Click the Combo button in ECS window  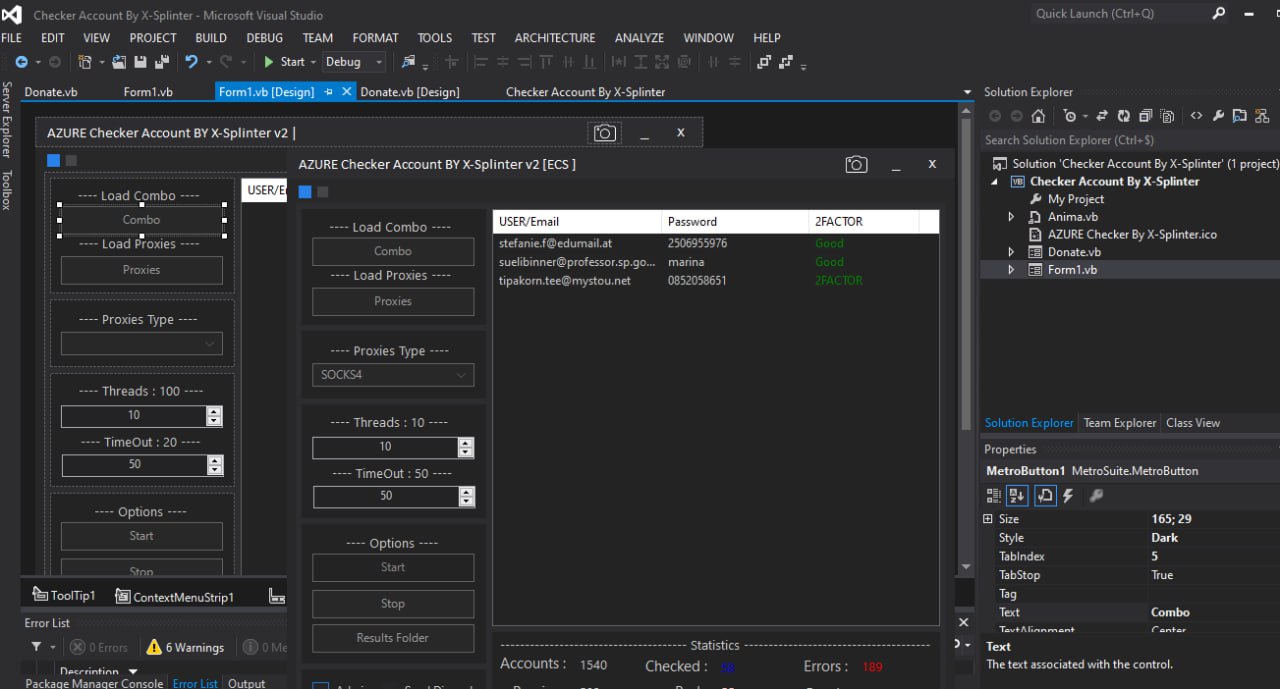point(393,251)
